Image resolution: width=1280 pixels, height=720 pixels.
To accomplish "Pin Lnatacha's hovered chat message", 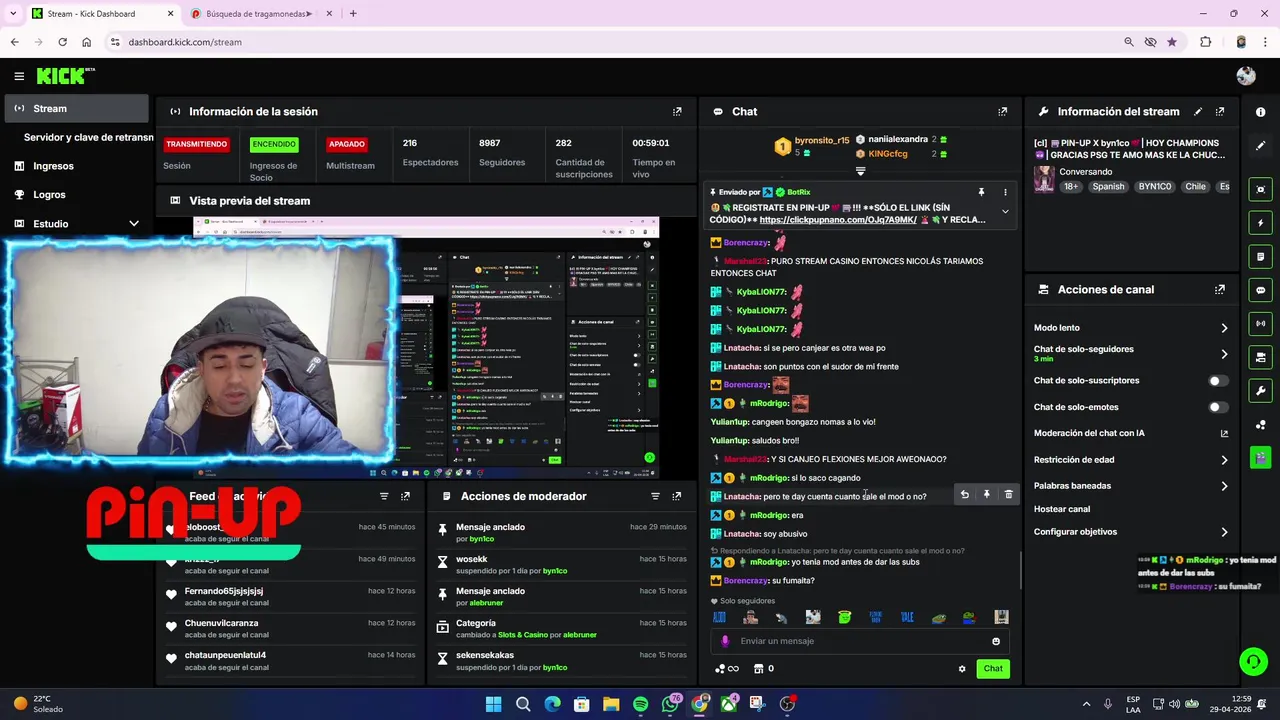I will click(x=986, y=495).
